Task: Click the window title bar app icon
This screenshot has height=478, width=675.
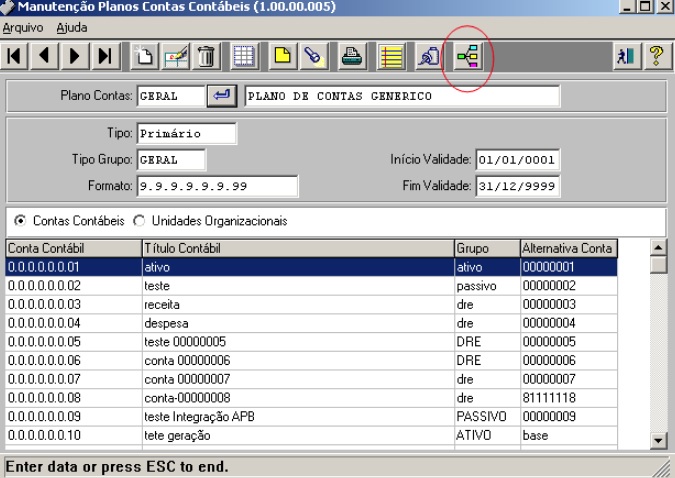Action: click(7, 7)
